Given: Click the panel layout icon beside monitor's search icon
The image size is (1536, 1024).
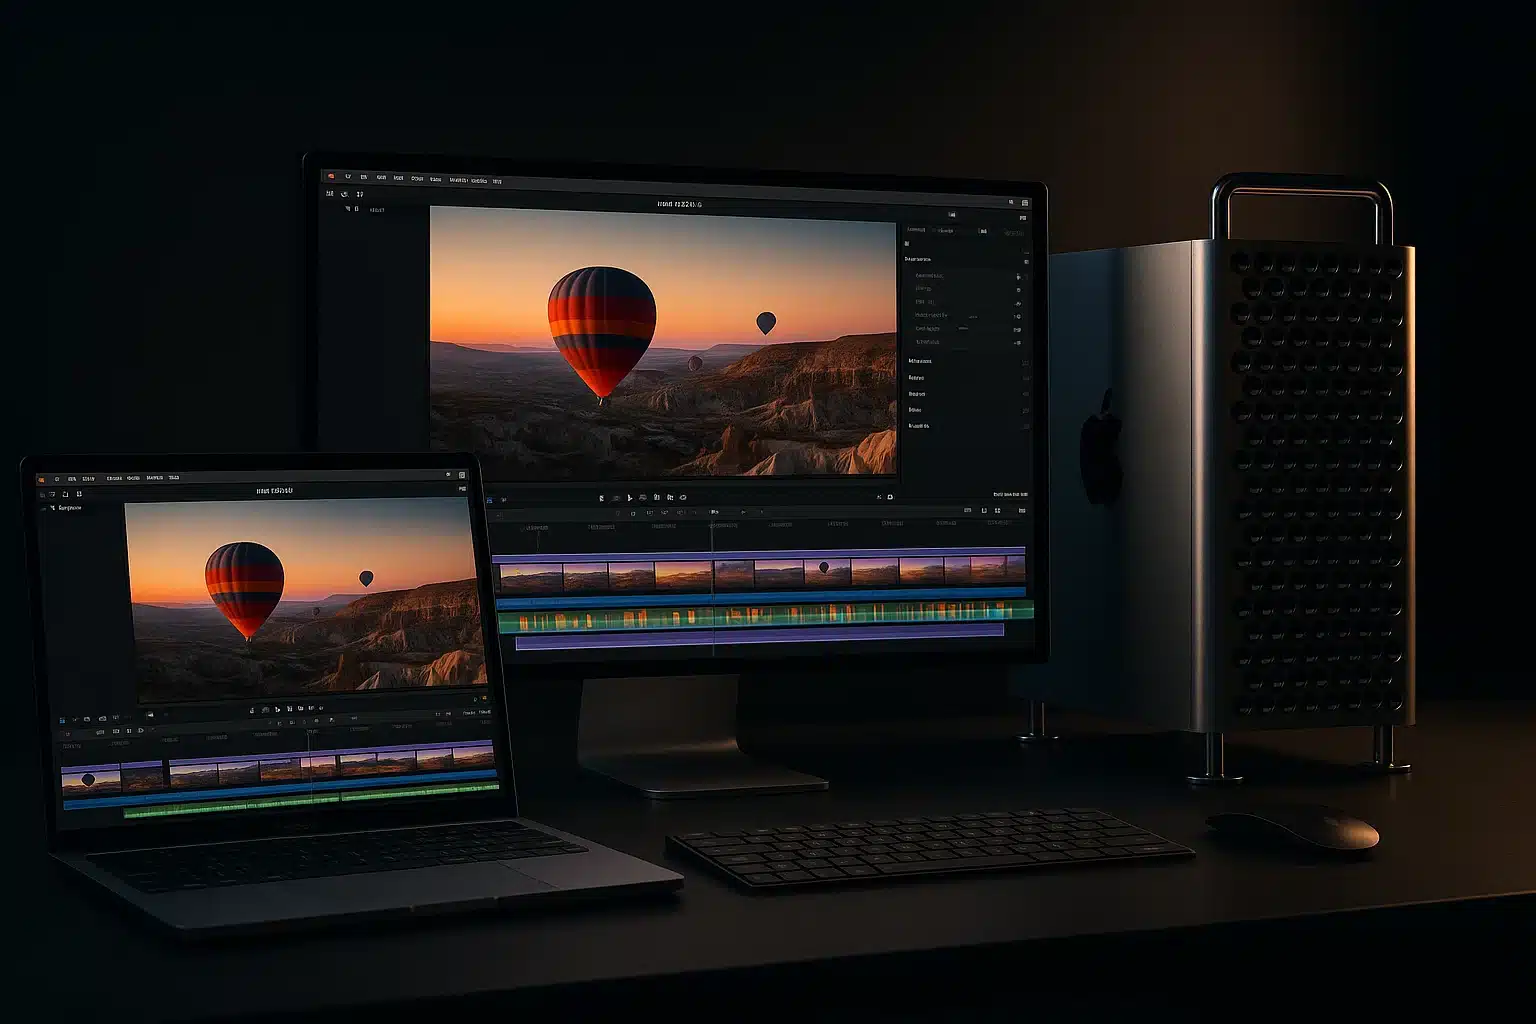Looking at the screenshot, I should tap(1025, 202).
